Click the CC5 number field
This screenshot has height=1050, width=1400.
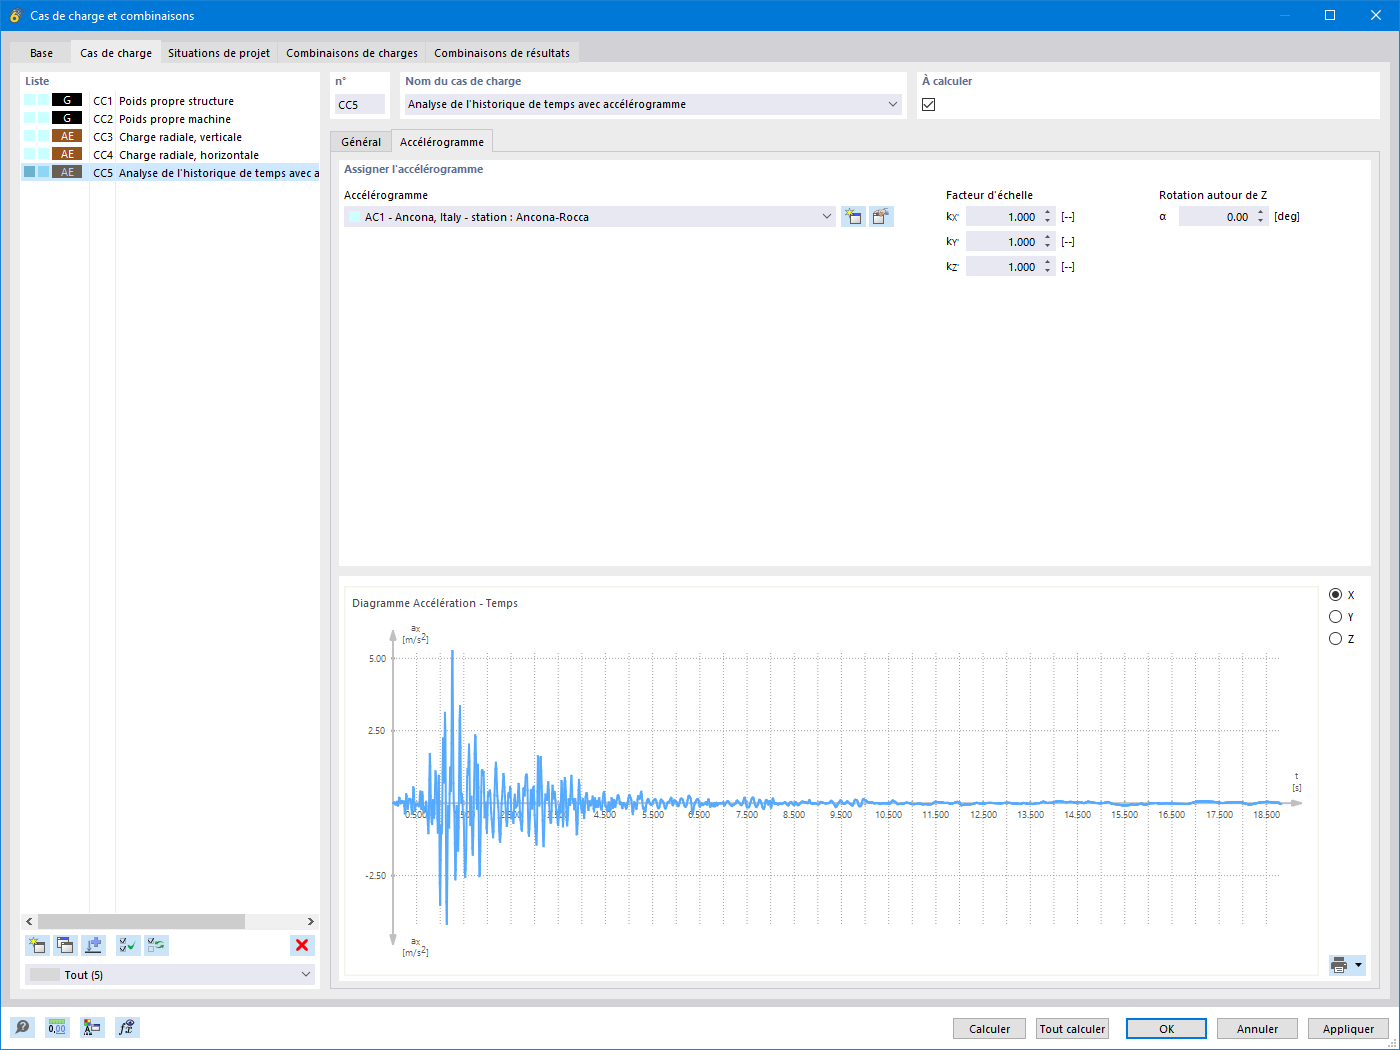pos(359,104)
